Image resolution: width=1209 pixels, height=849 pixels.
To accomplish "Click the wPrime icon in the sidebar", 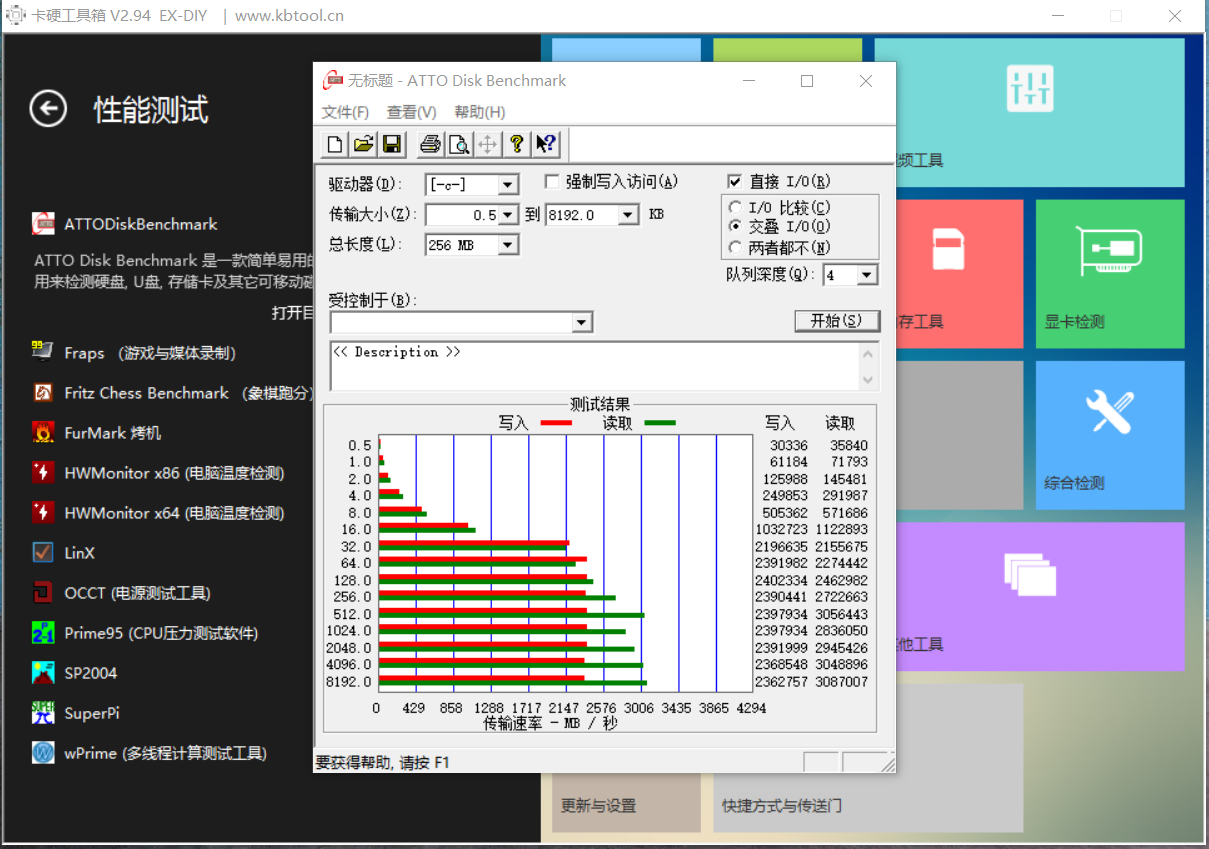I will 43,752.
